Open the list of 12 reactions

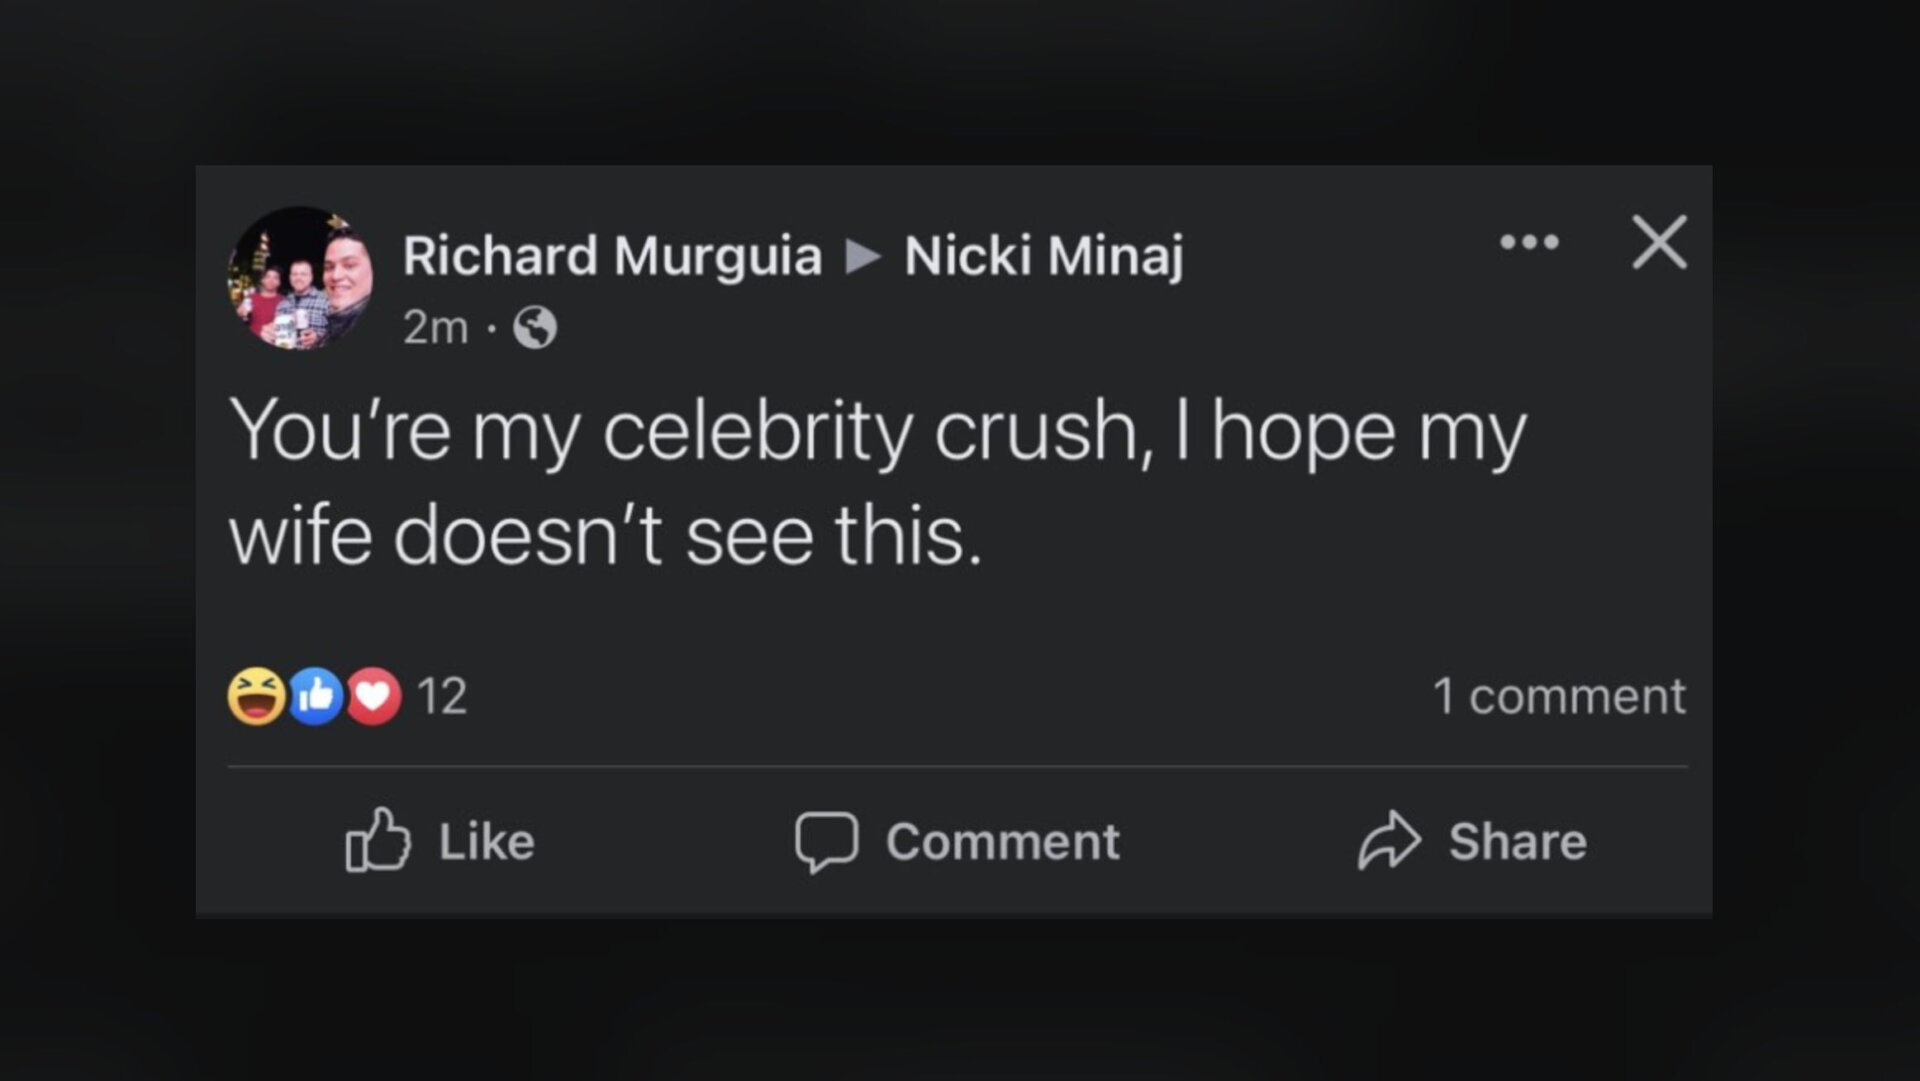pos(447,694)
